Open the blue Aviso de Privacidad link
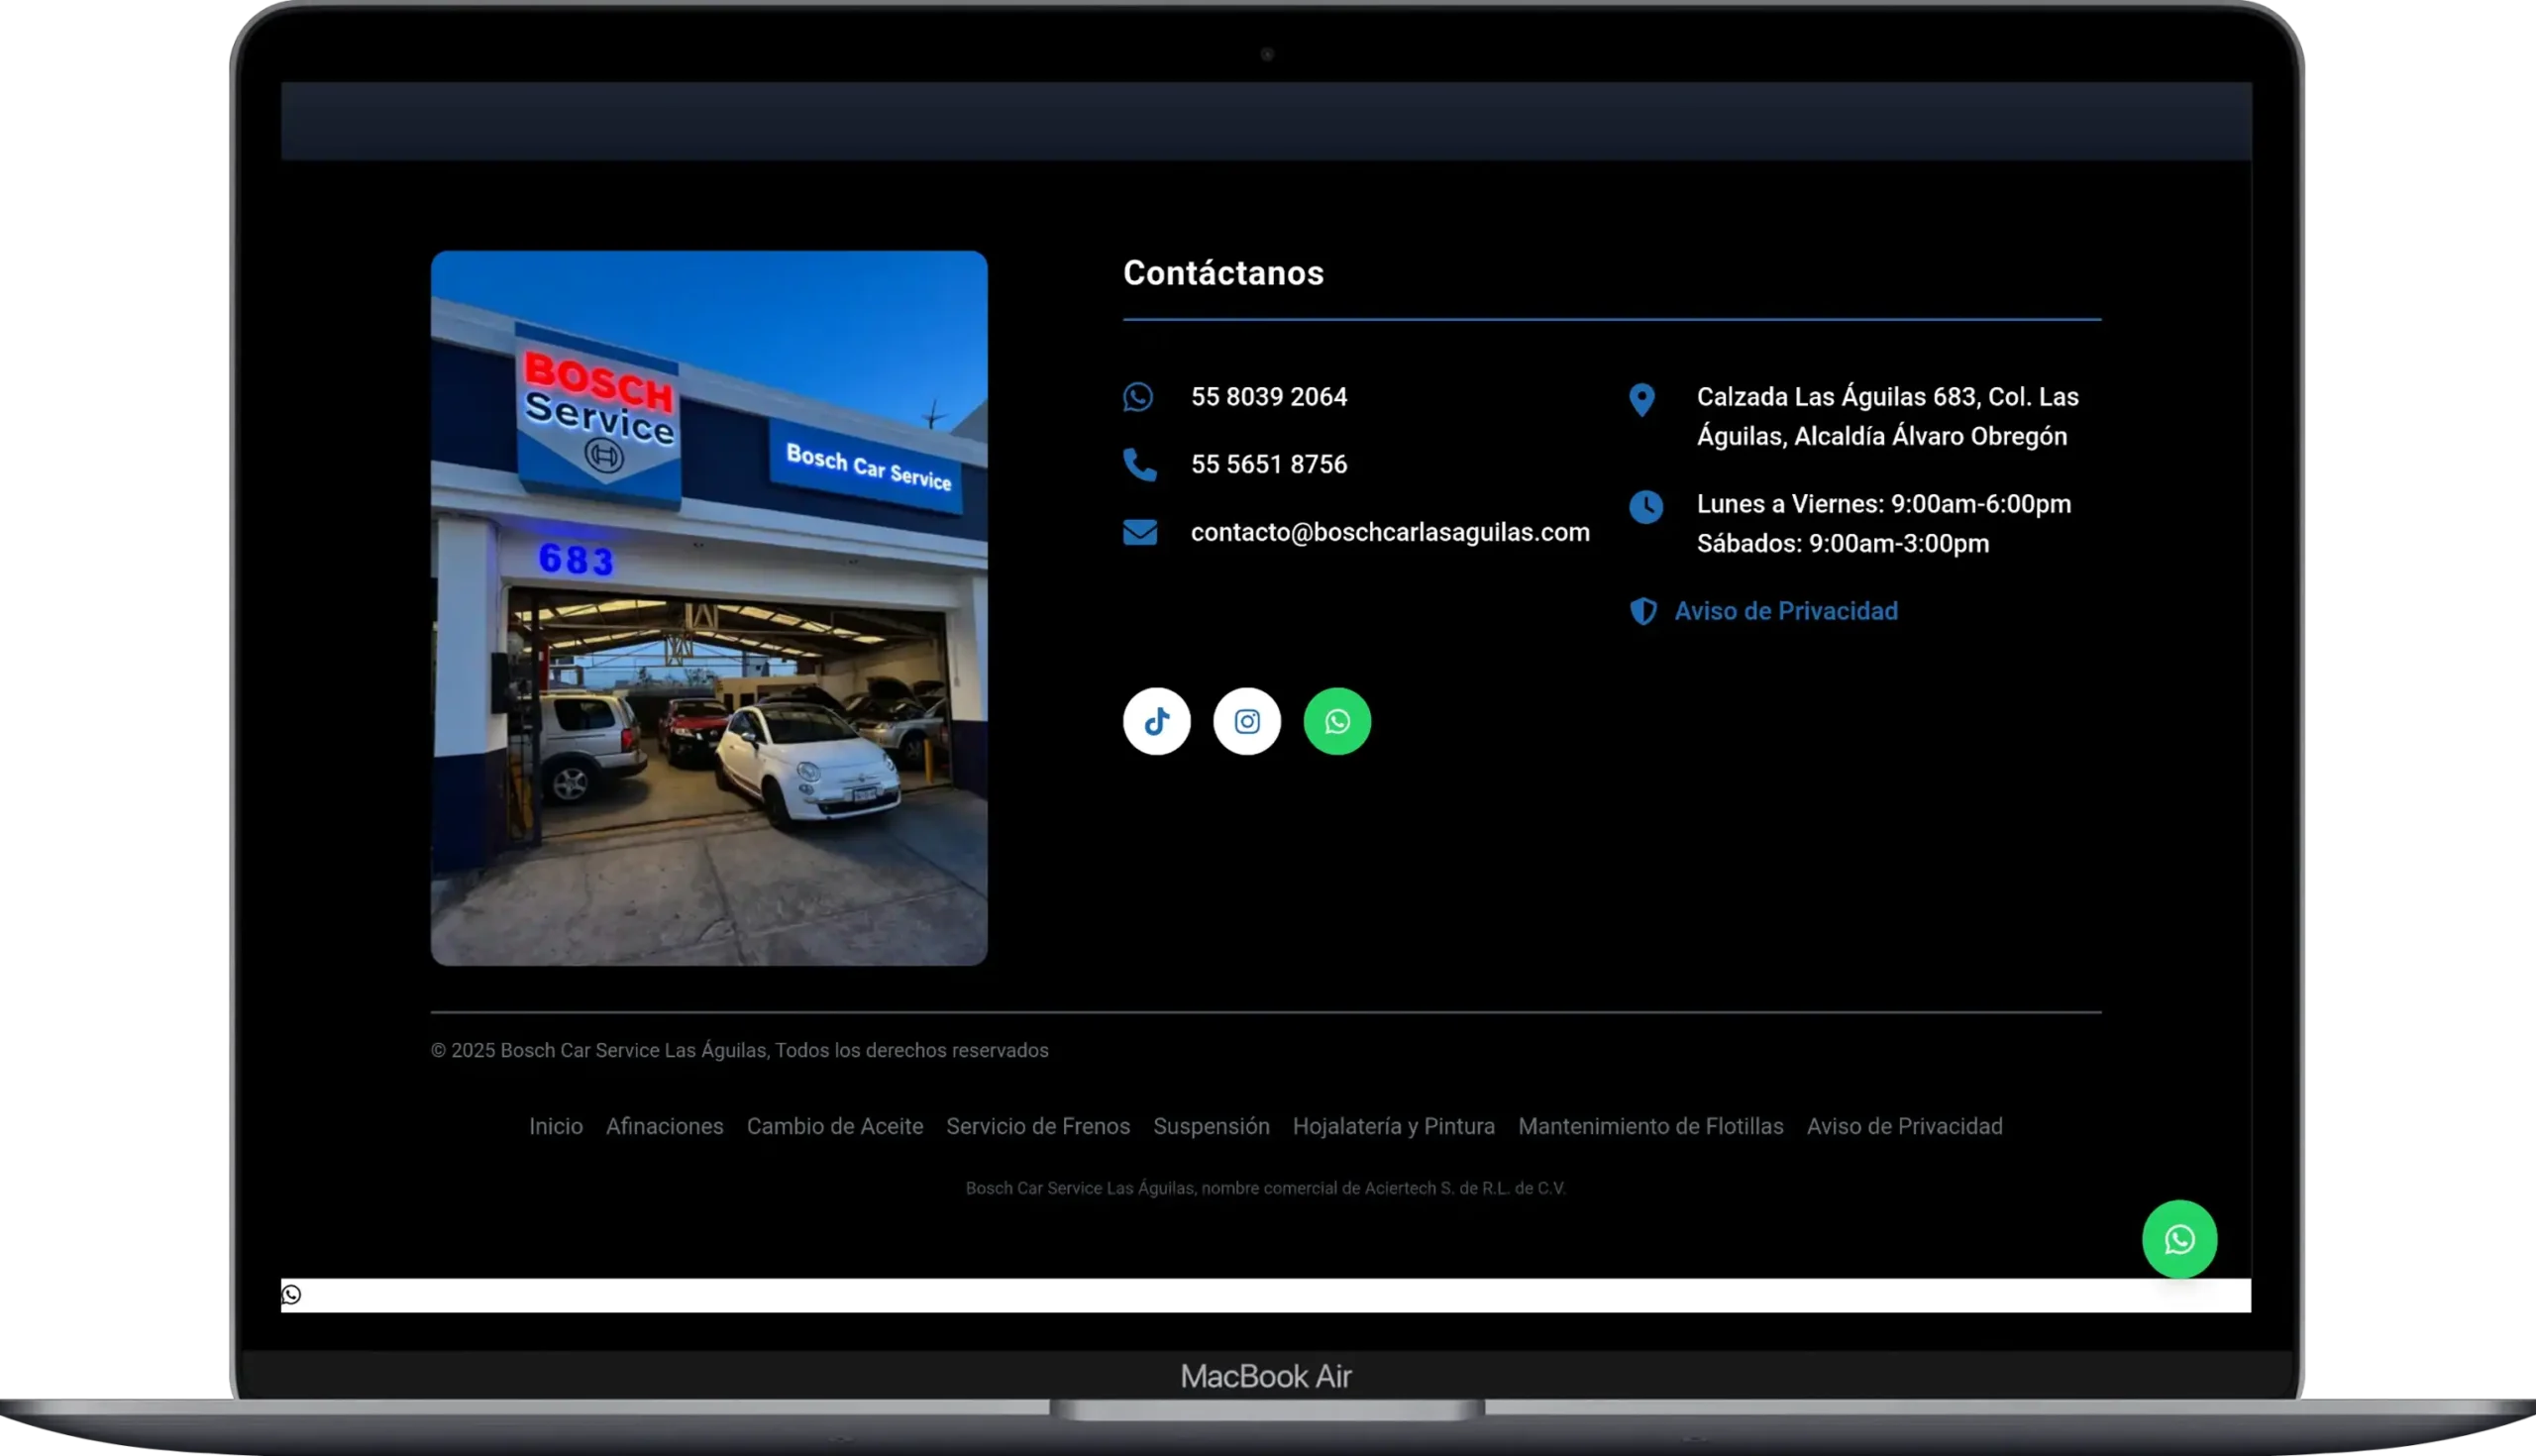 1785,611
